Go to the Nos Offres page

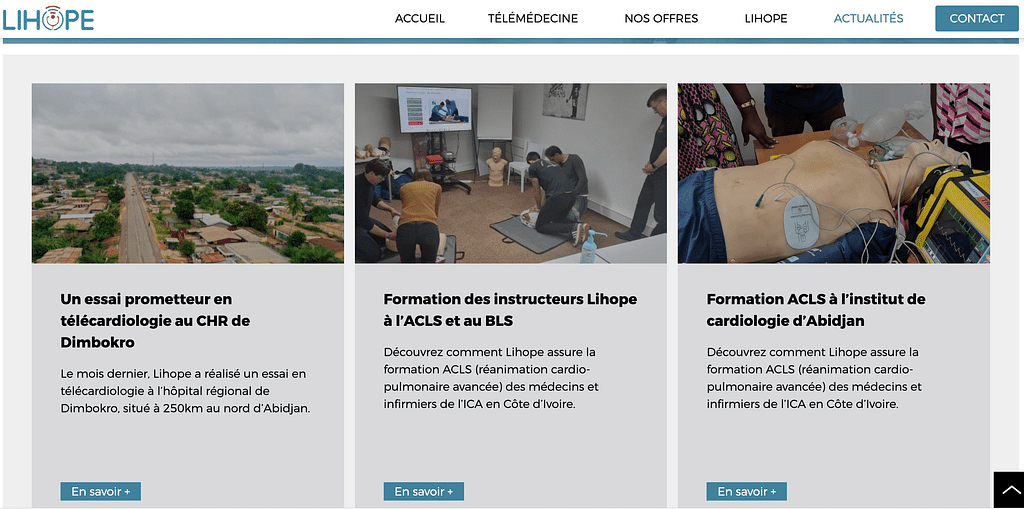point(661,18)
